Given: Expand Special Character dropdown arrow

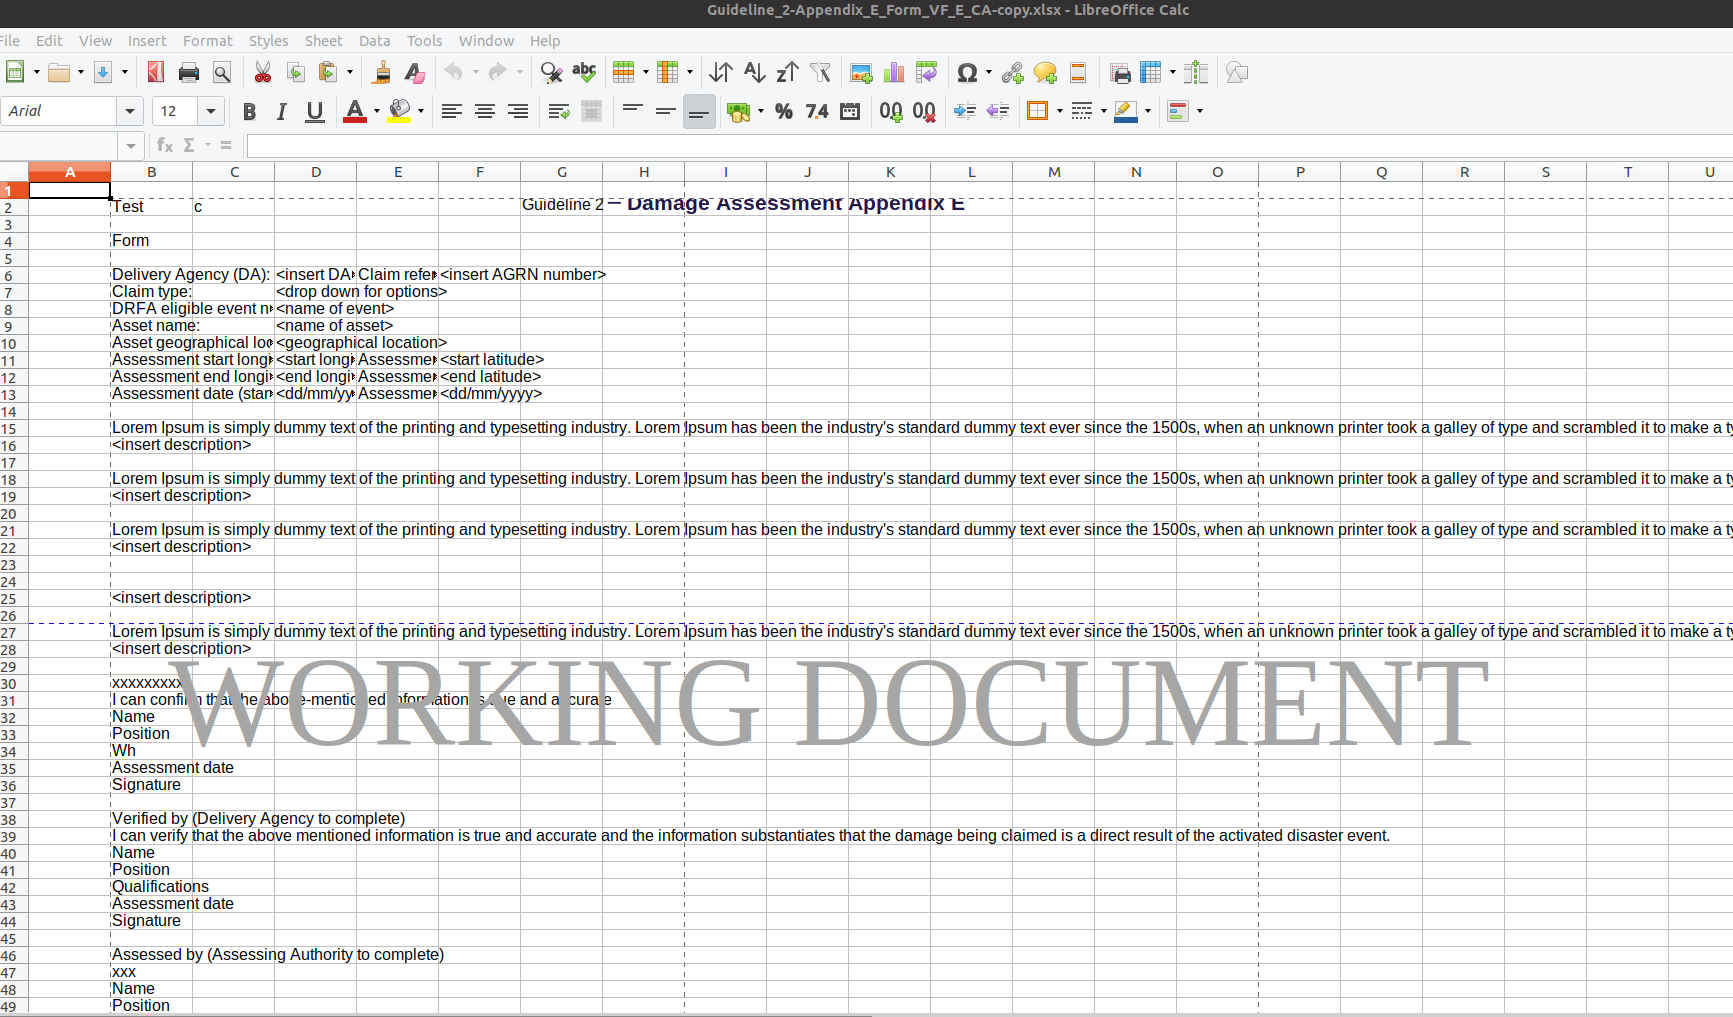Looking at the screenshot, I should (x=989, y=72).
